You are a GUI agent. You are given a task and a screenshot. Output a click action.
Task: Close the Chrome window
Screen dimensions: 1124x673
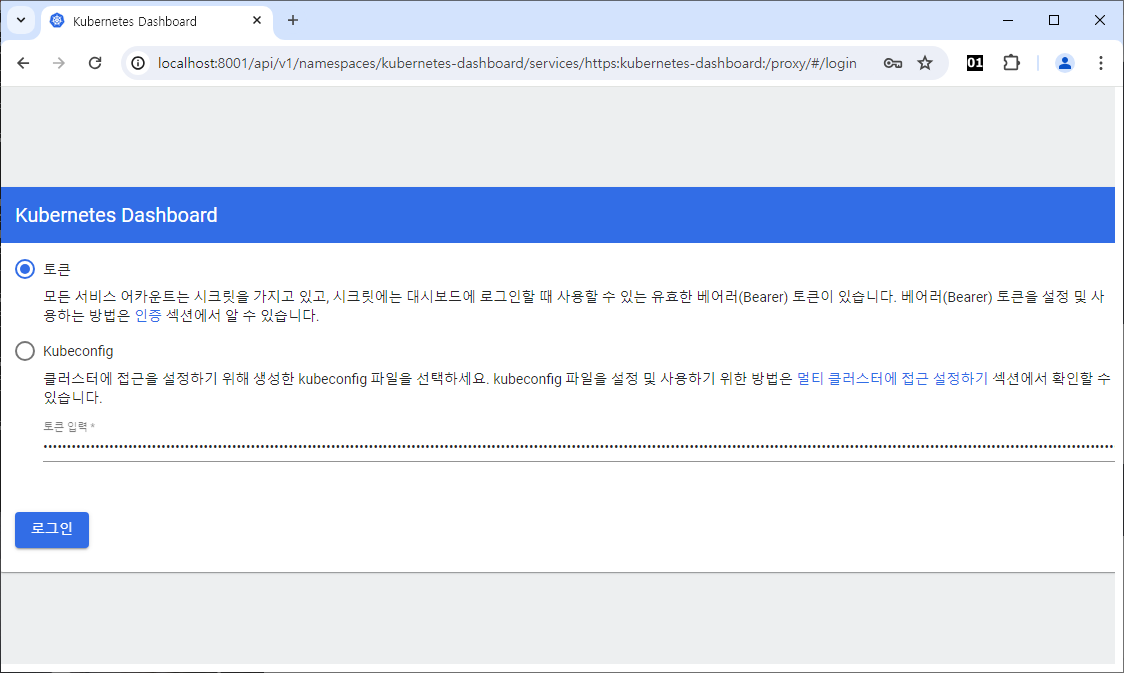(1100, 20)
